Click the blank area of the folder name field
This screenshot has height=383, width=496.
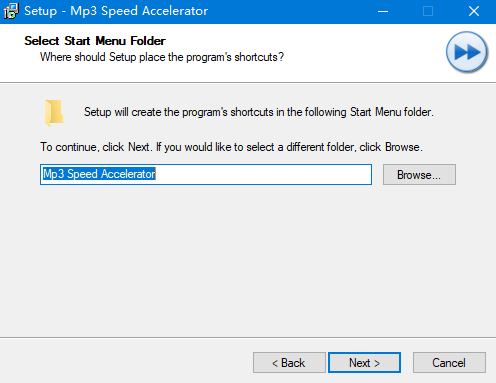pyautogui.click(x=263, y=174)
